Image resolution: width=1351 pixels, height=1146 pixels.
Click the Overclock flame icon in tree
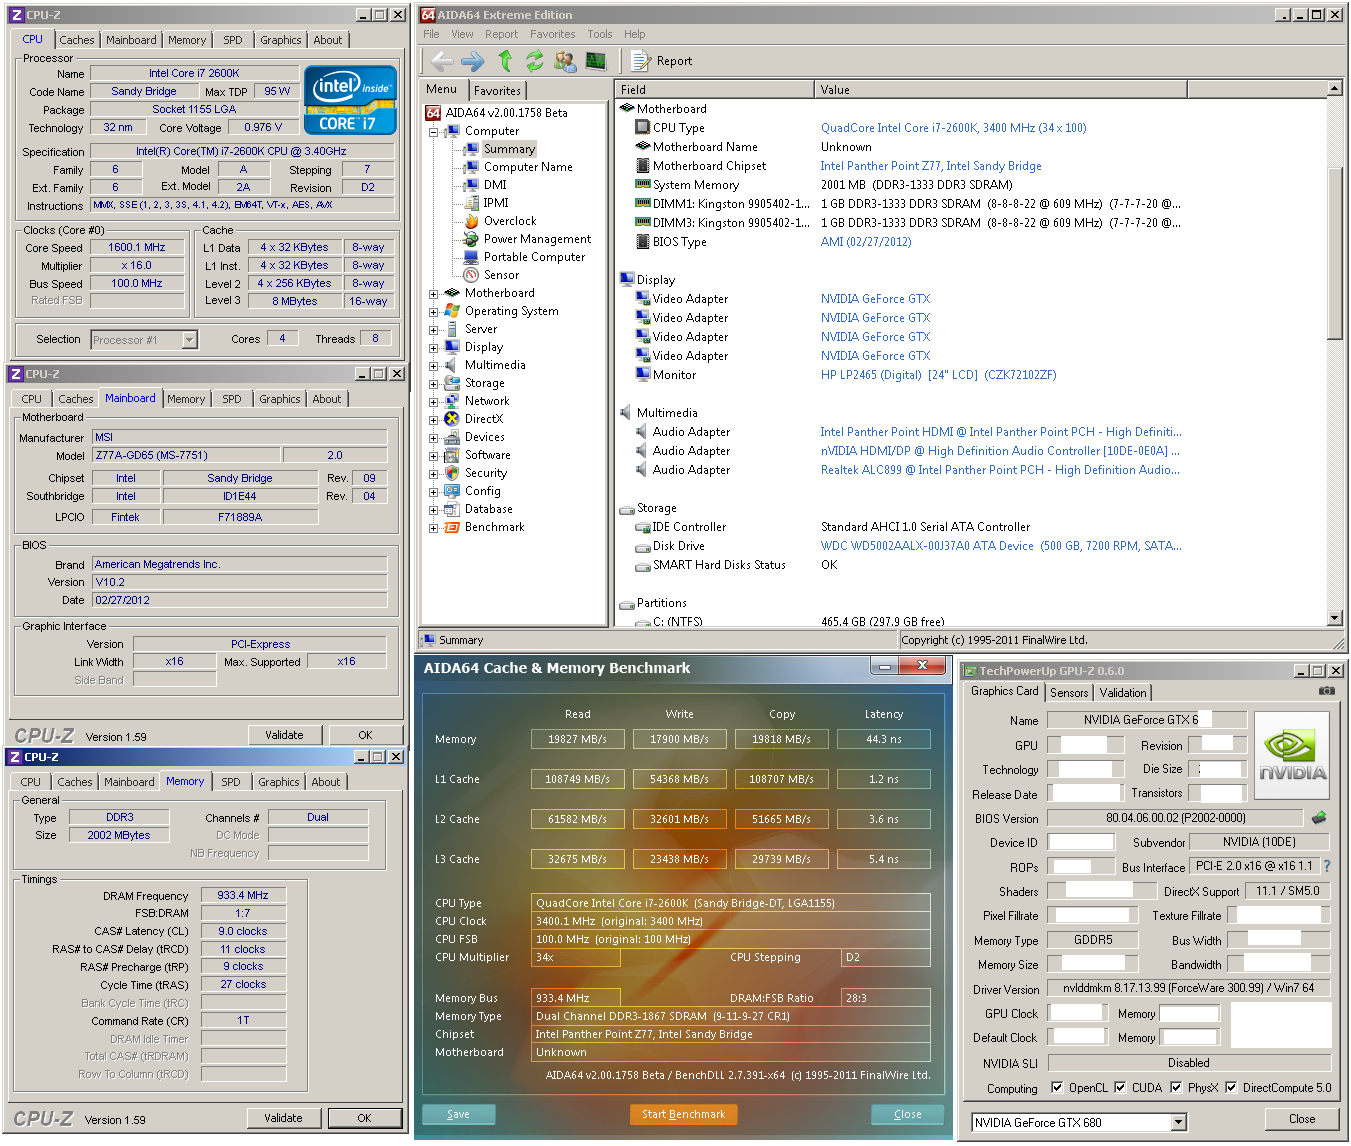point(471,221)
